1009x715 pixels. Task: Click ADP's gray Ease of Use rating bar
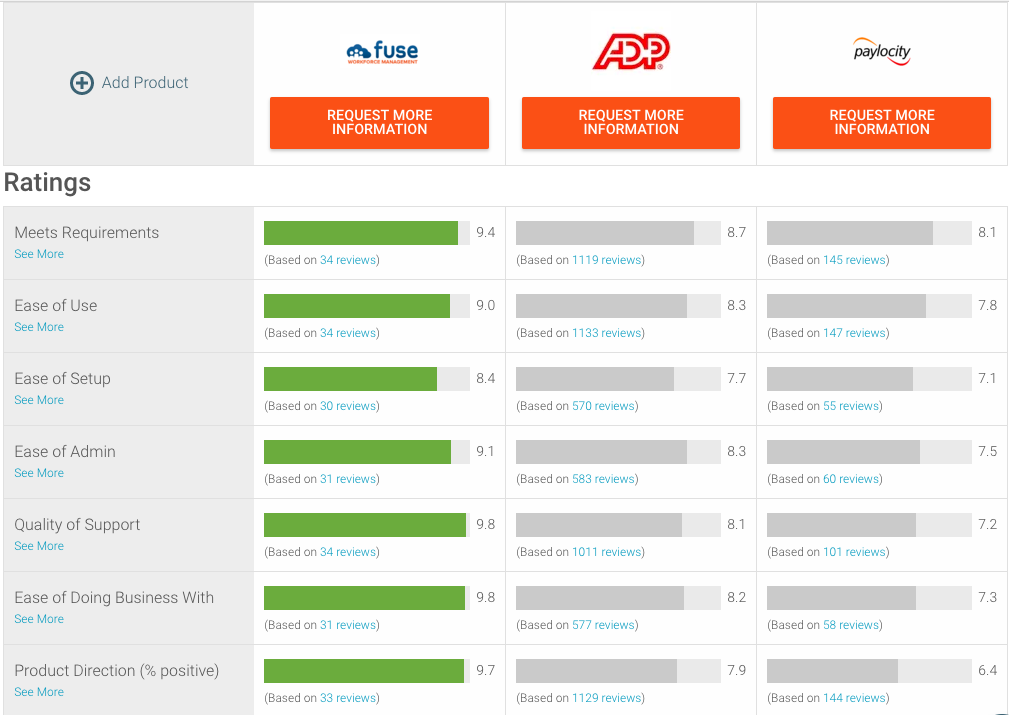tap(601, 306)
